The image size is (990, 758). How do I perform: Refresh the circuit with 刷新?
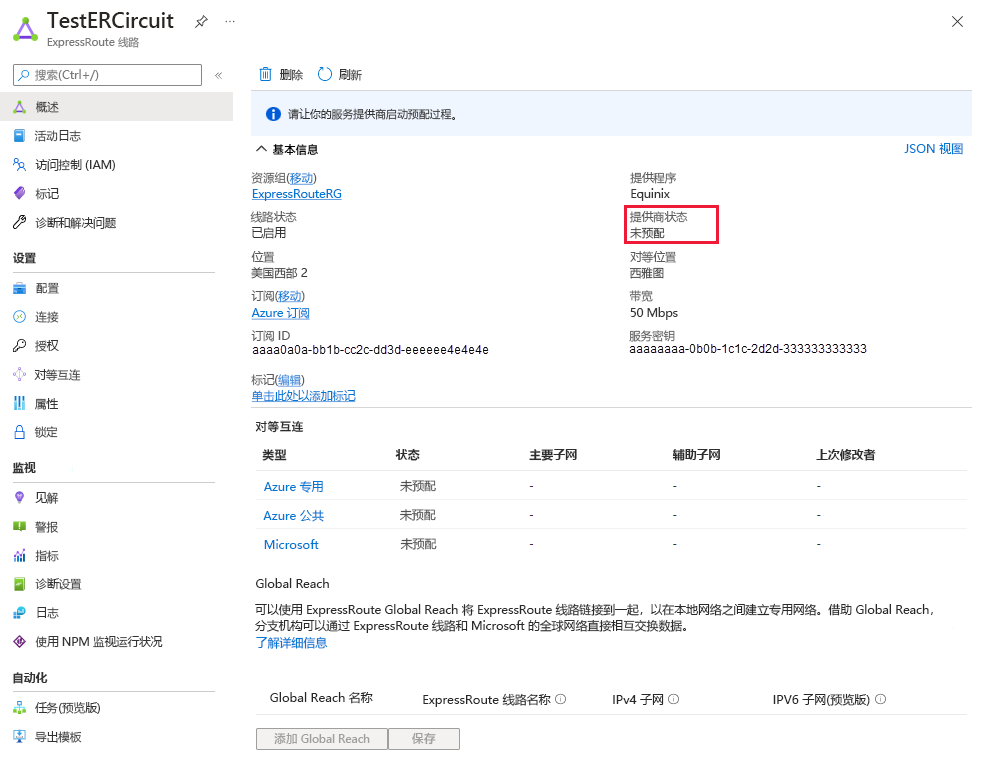tap(340, 73)
